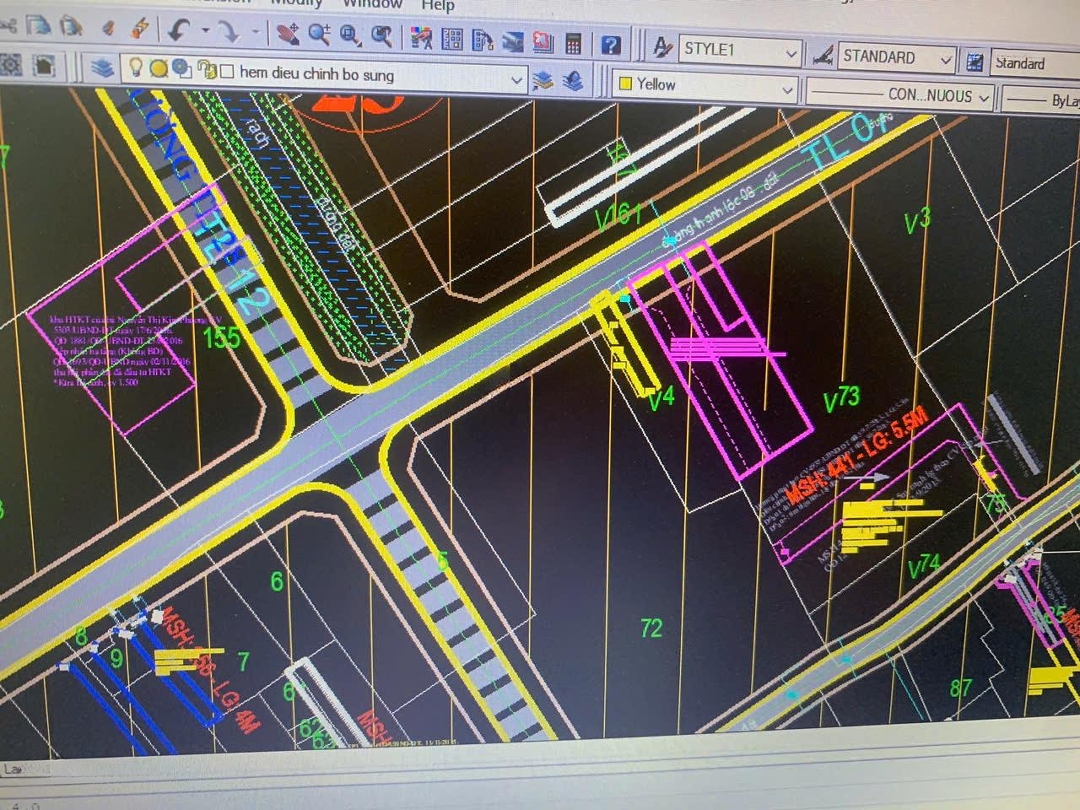Open the Layer Properties Manager
This screenshot has width=1080, height=810.
(102, 67)
